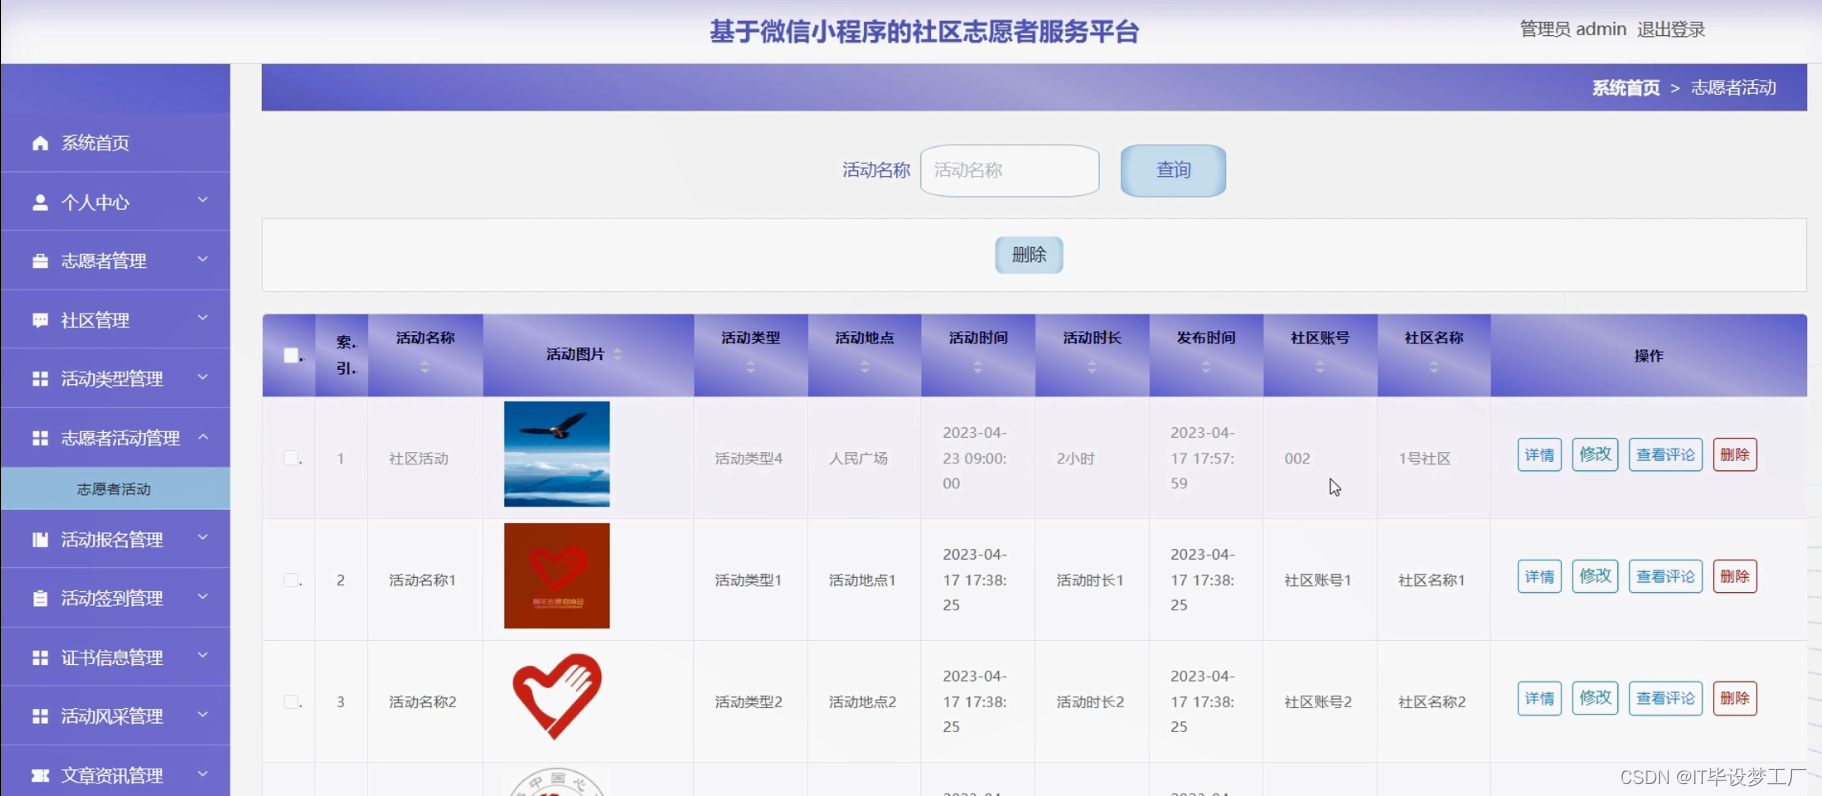Click the briefcase icon beside 志愿者管理
The image size is (1822, 796).
40,261
